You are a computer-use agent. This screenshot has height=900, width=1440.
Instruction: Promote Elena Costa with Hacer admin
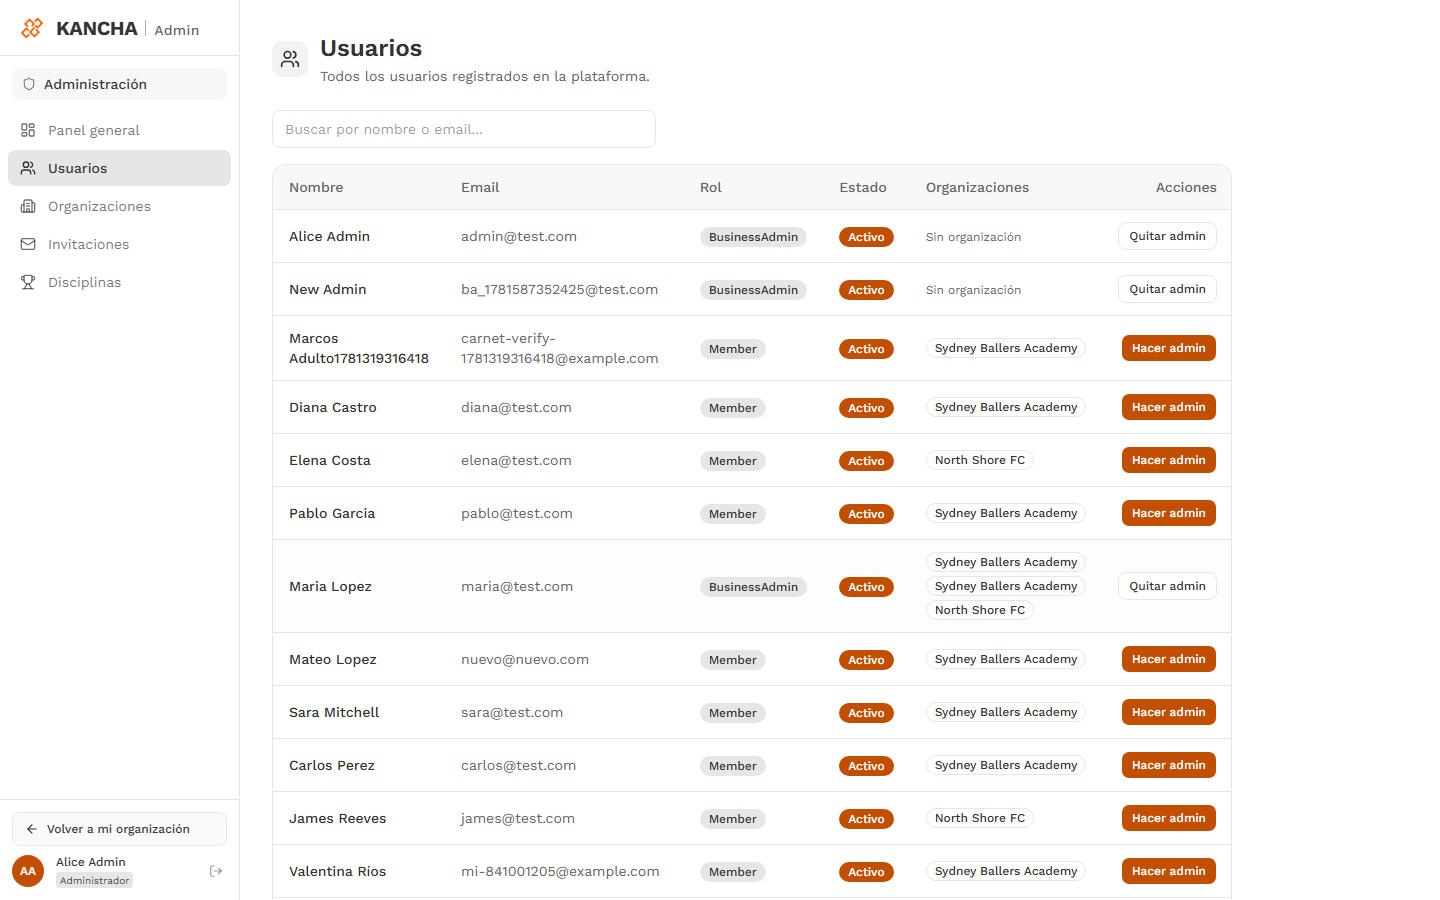point(1169,460)
